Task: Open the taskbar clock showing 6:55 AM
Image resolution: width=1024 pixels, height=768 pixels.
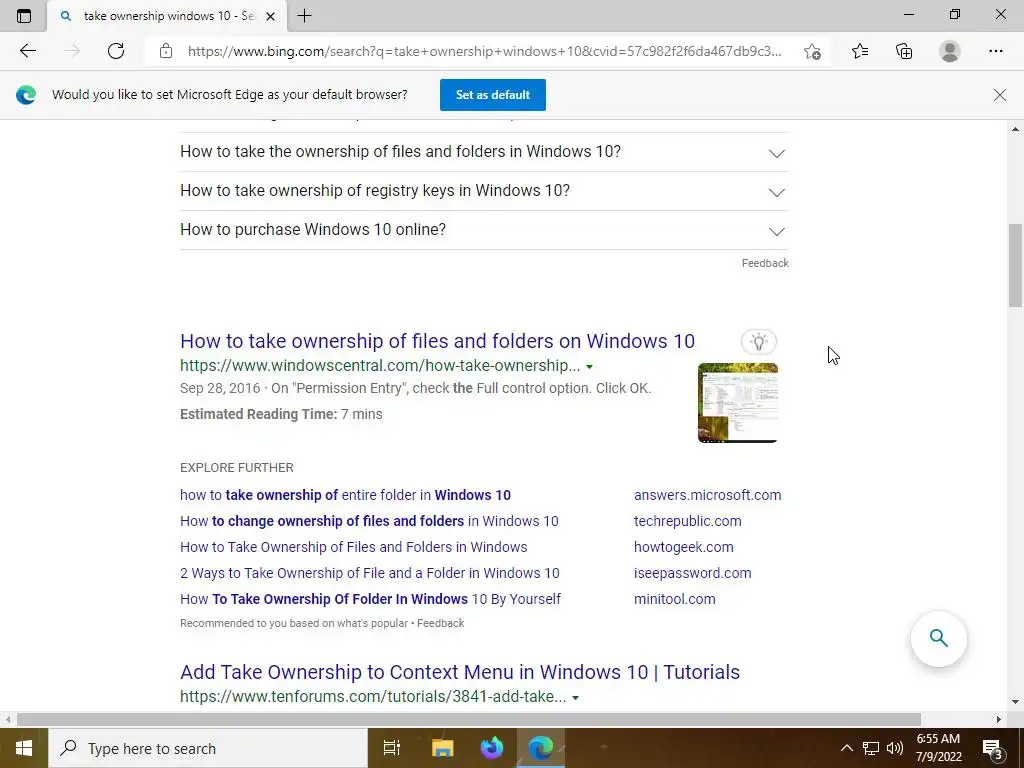Action: point(938,748)
